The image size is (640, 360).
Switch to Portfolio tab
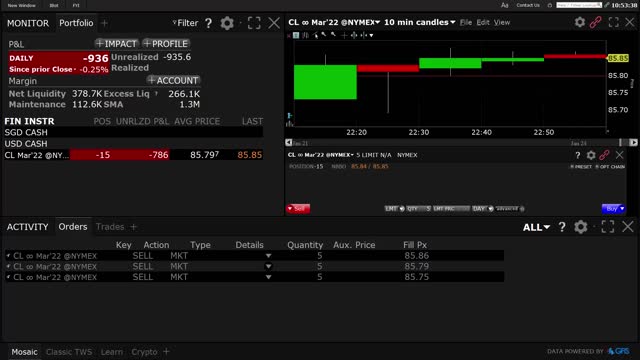pos(76,23)
